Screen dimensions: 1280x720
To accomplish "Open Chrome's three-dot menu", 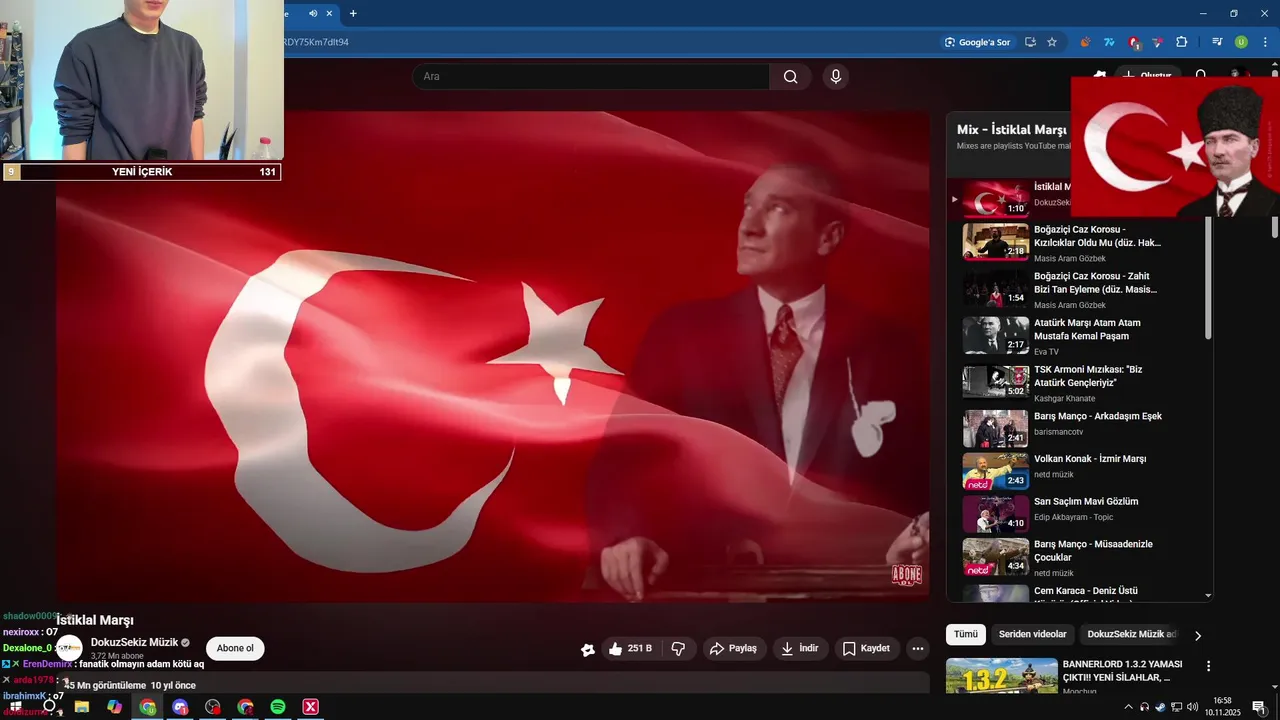I will coord(1265,42).
